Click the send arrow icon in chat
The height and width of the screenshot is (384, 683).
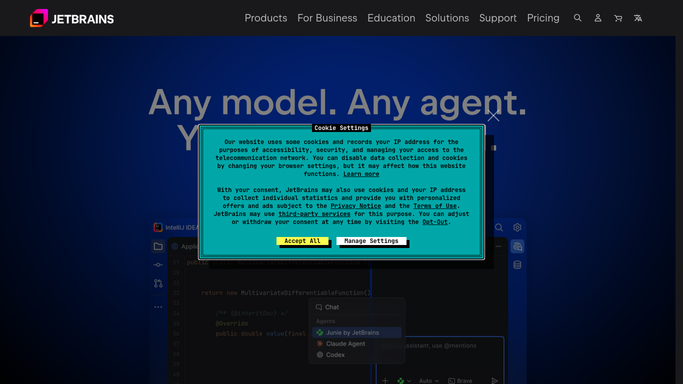click(494, 381)
